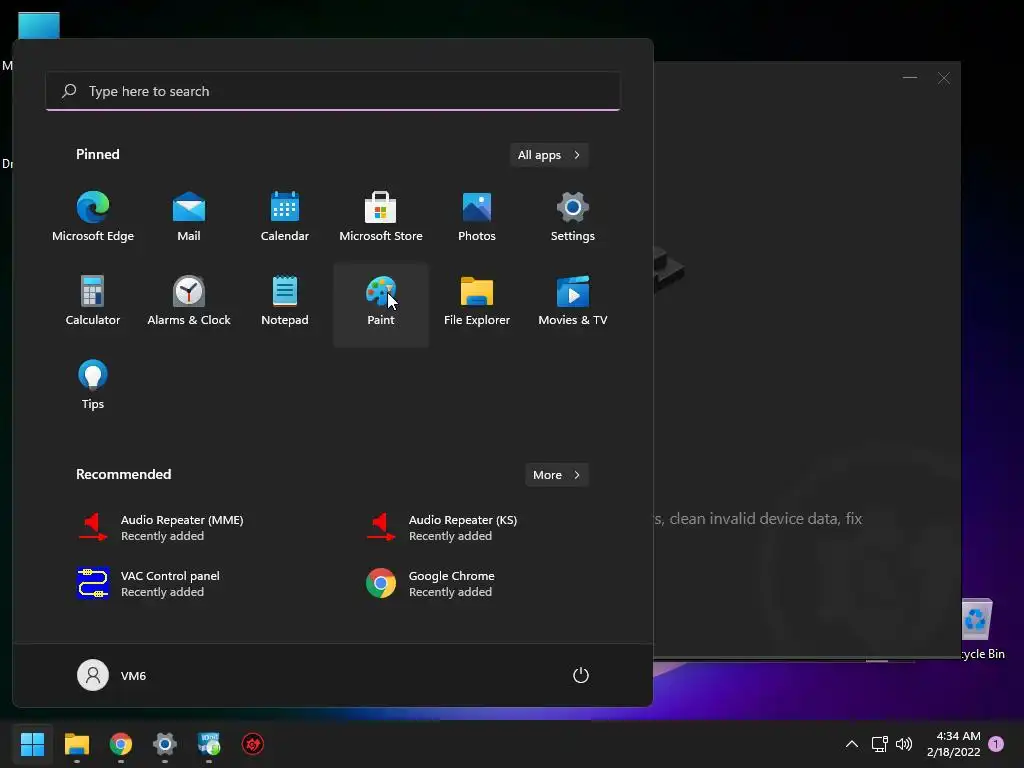Open the red gear app on taskbar
The width and height of the screenshot is (1024, 768).
tap(253, 744)
